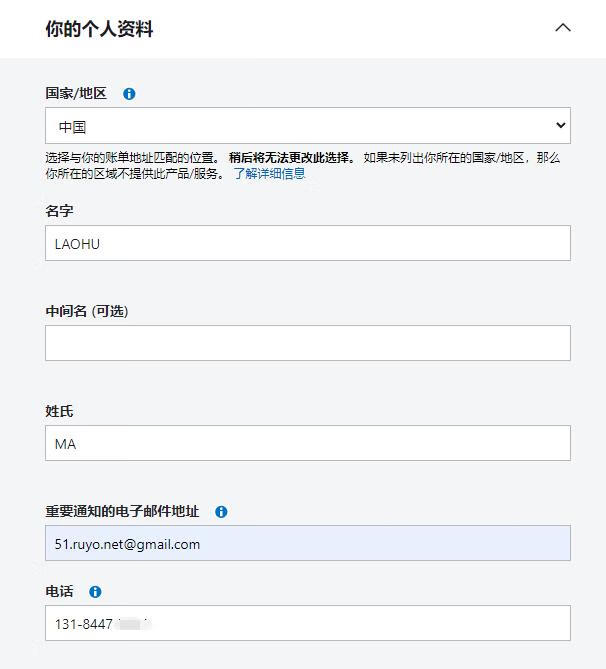Open the 了解详细信息 link
Screen dimensions: 606x669
269,174
